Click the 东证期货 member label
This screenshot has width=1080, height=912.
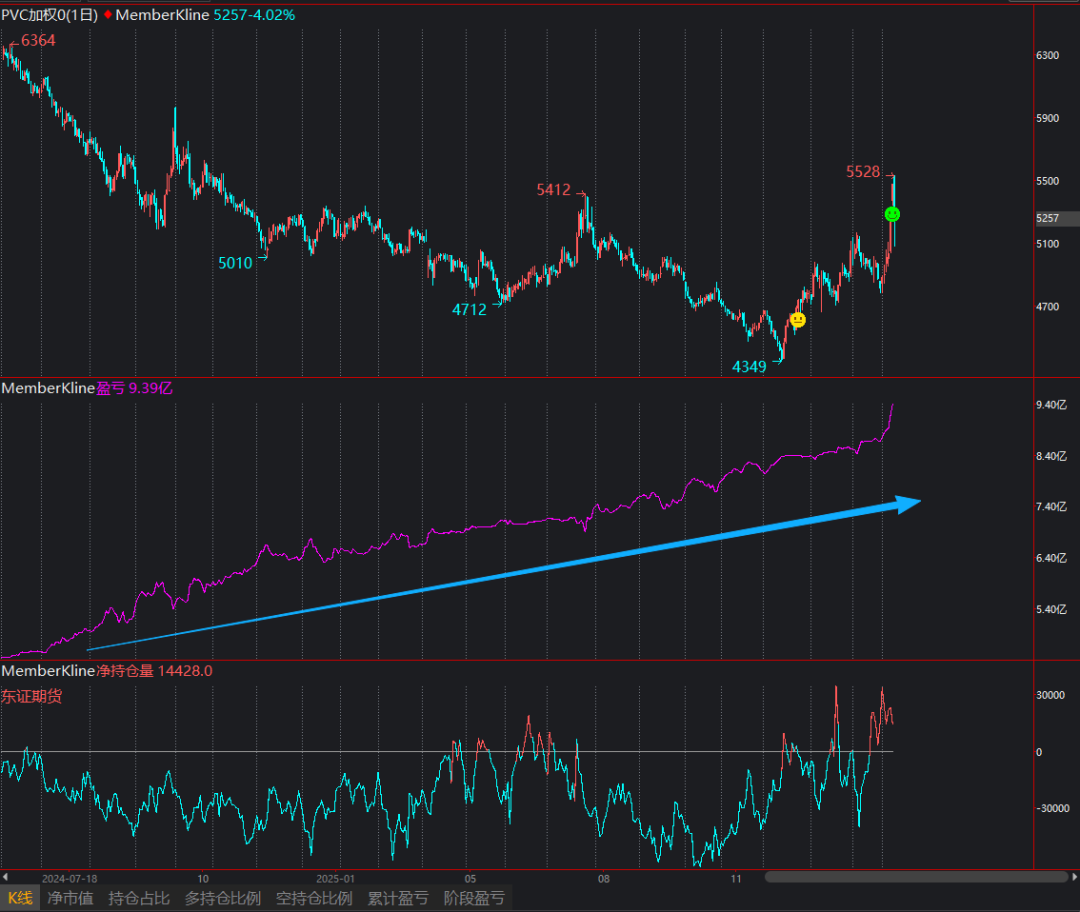(32, 696)
